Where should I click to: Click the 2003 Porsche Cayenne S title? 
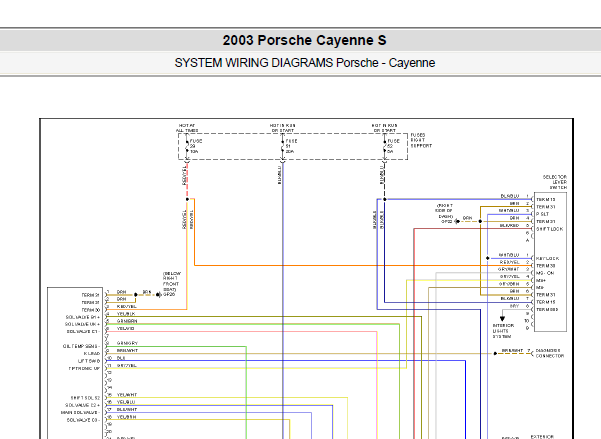coord(304,40)
